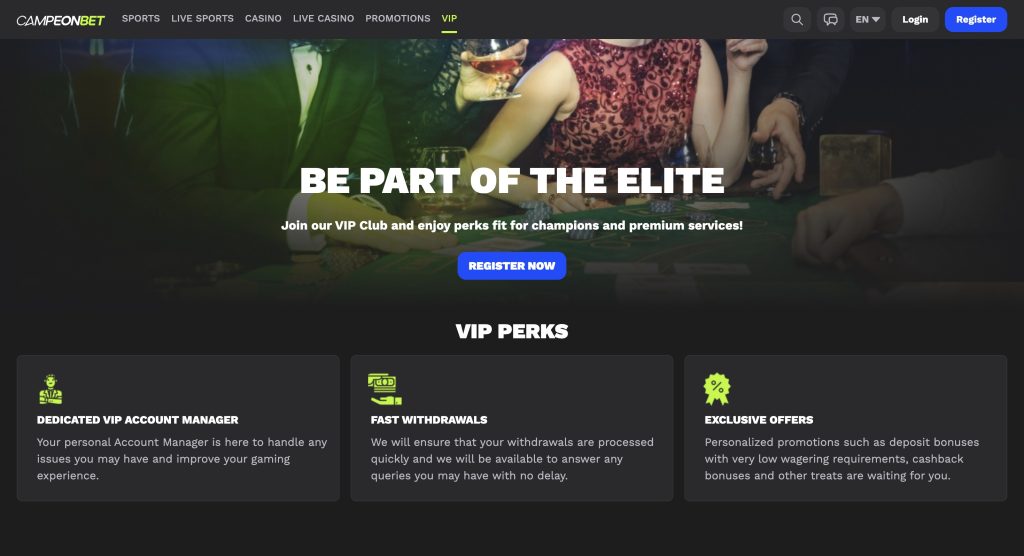Select the VIP tab

(x=449, y=18)
